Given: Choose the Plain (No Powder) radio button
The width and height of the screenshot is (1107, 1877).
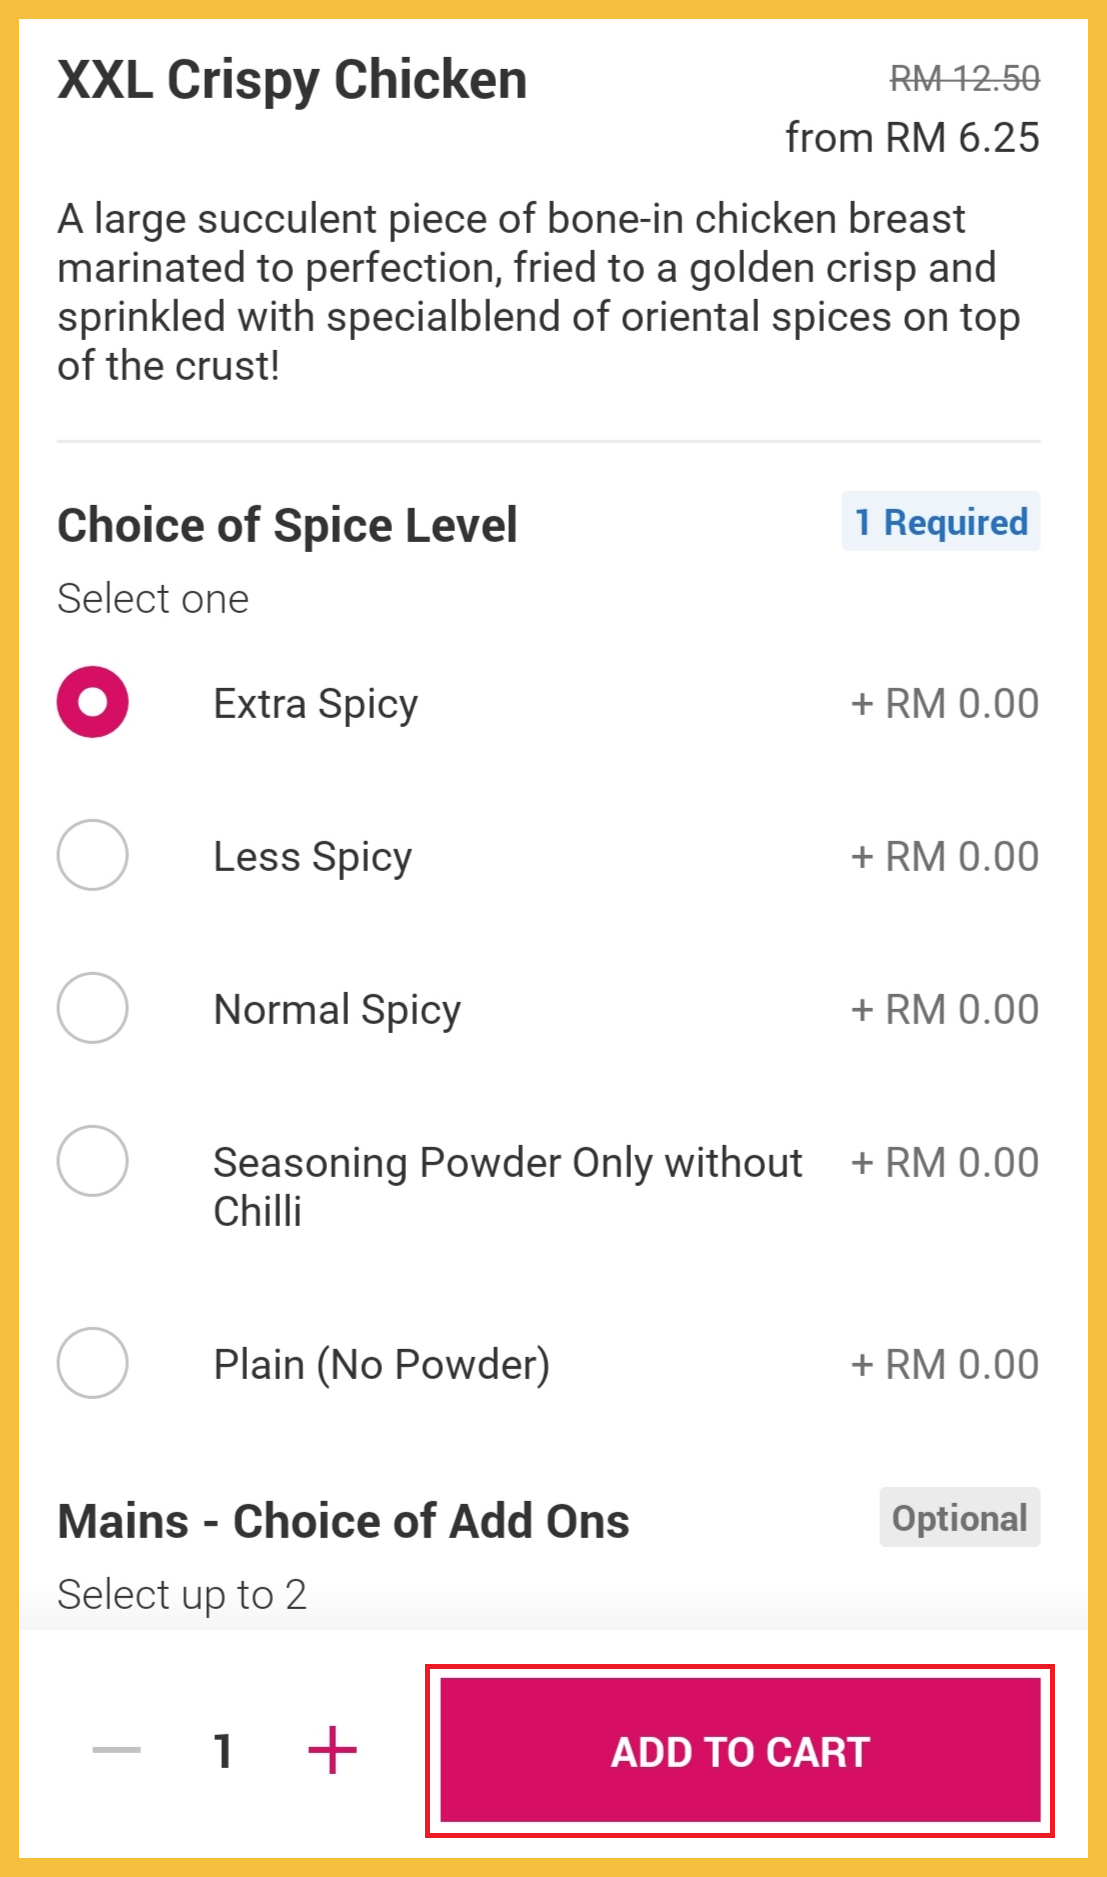Looking at the screenshot, I should [x=92, y=1363].
